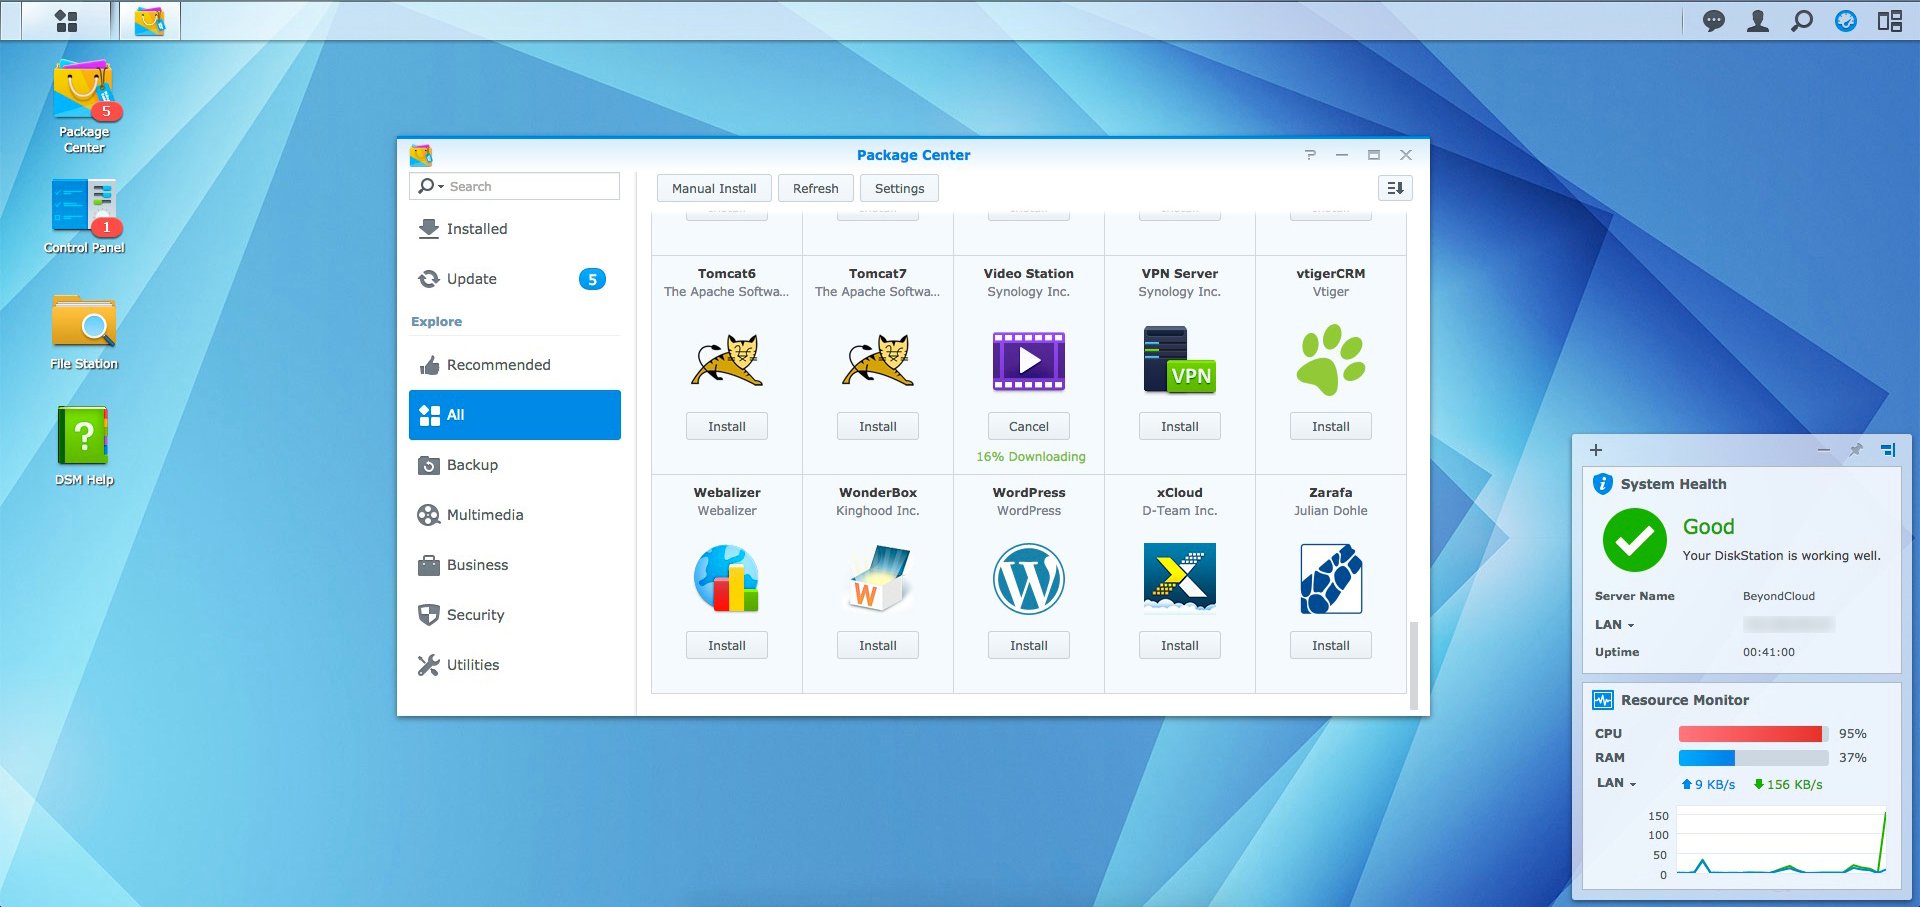Install the Tomcat6 package
1920x907 pixels.
coord(727,426)
